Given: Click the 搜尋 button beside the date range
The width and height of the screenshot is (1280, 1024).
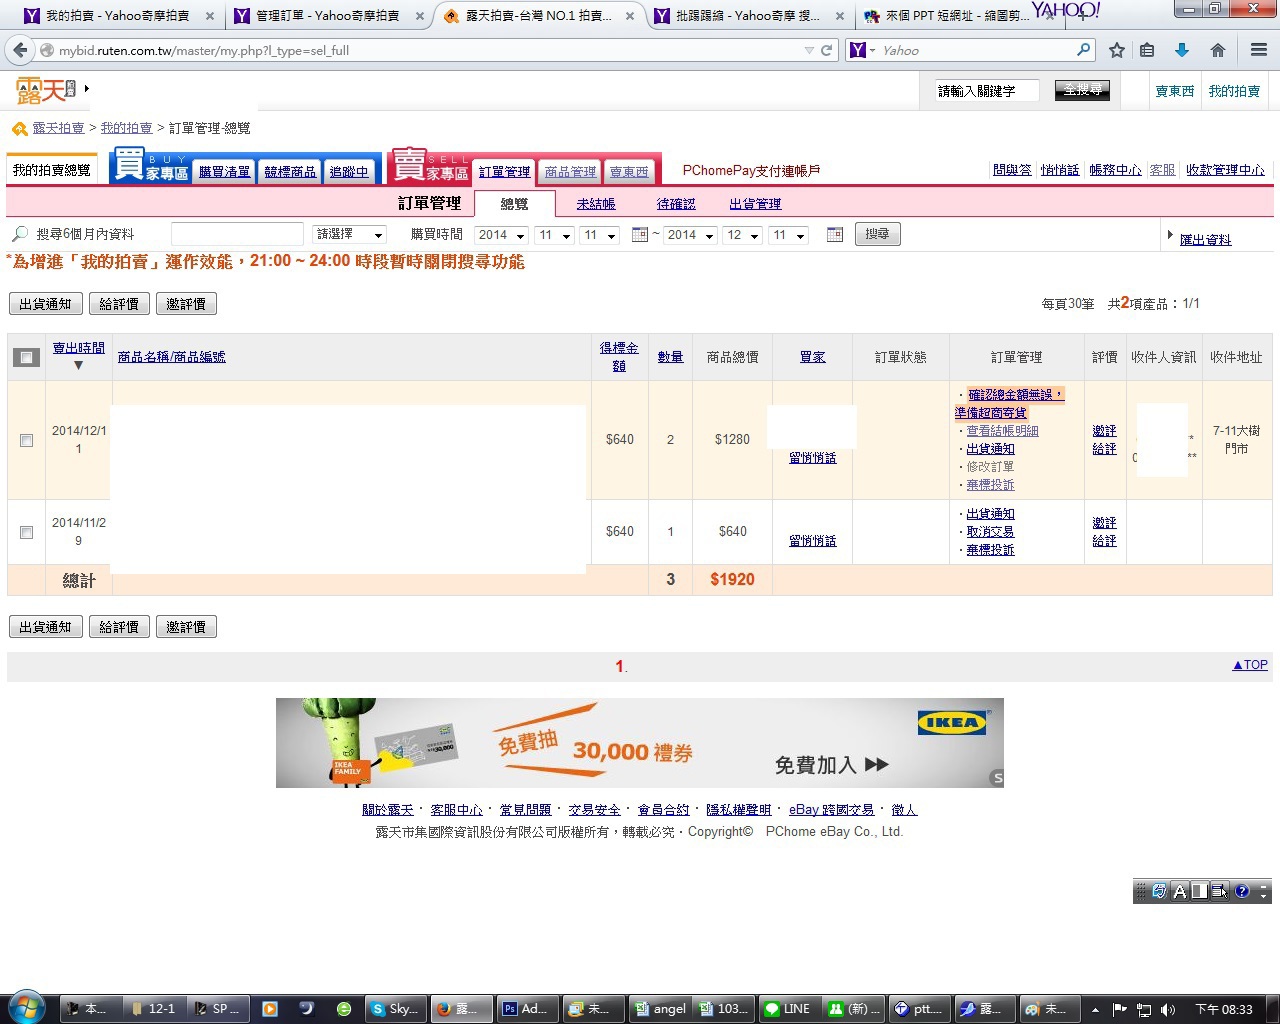Looking at the screenshot, I should click(x=878, y=234).
